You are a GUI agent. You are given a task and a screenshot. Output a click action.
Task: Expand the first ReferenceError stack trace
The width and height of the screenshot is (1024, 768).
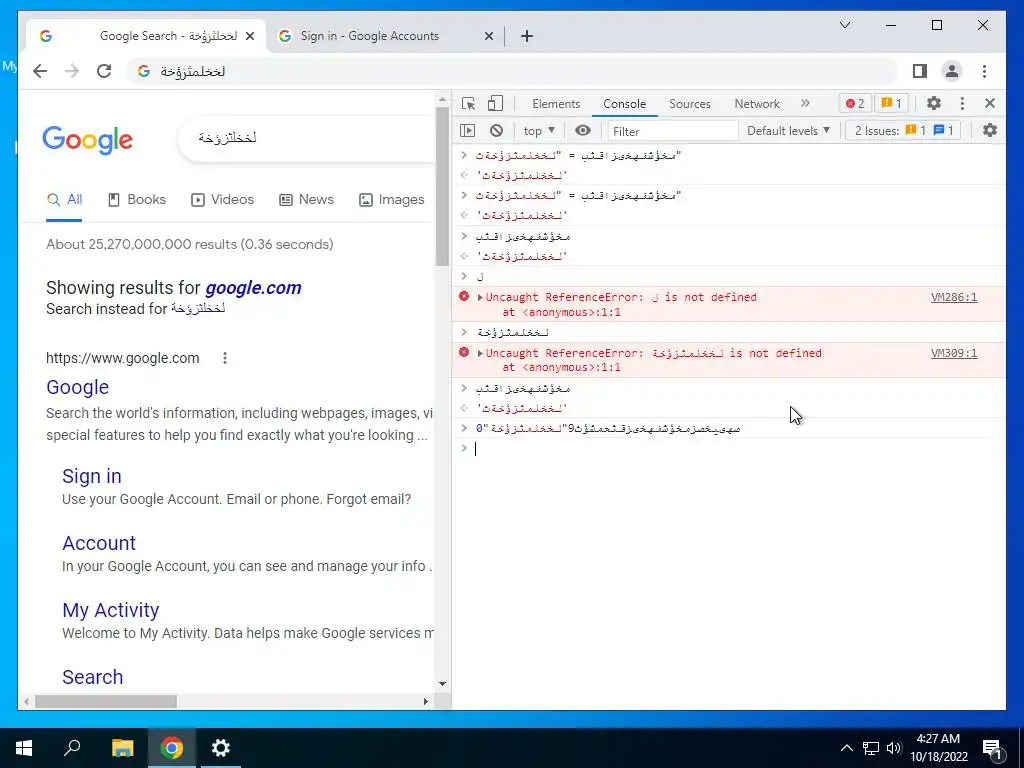pyautogui.click(x=480, y=297)
